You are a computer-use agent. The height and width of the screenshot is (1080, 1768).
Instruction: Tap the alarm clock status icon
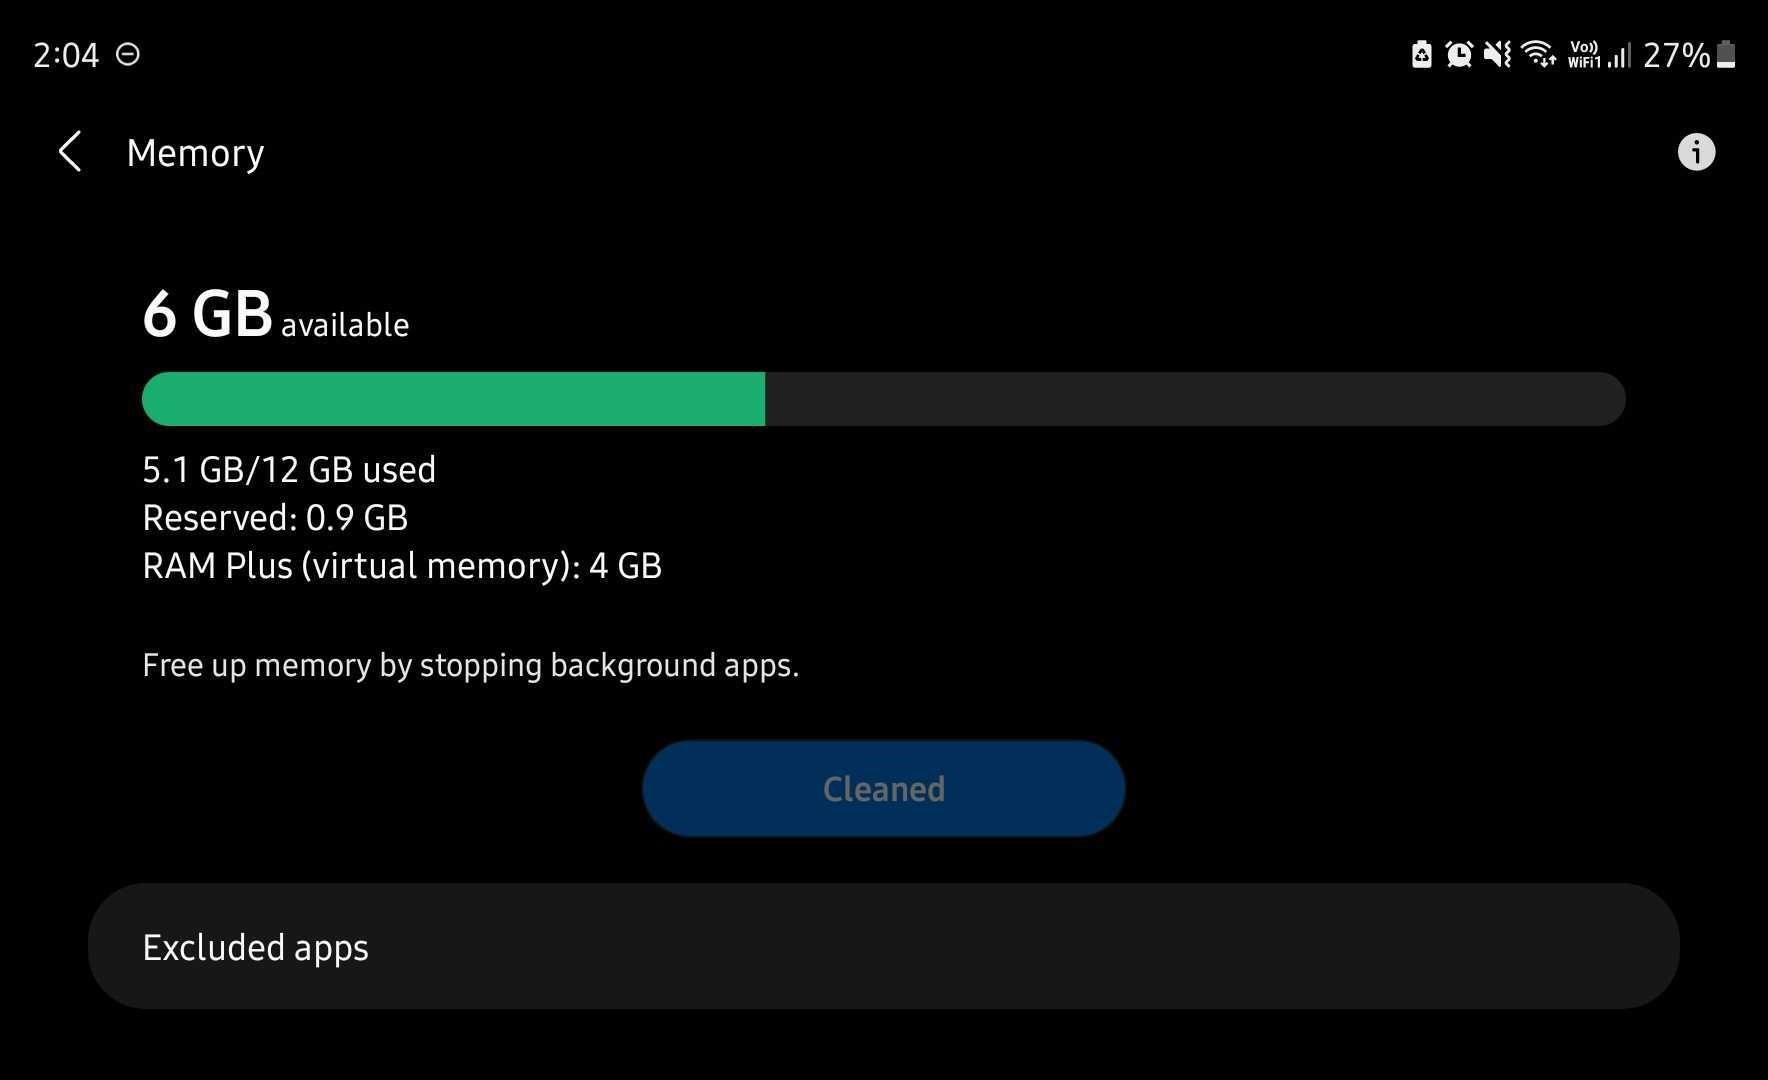click(1459, 54)
